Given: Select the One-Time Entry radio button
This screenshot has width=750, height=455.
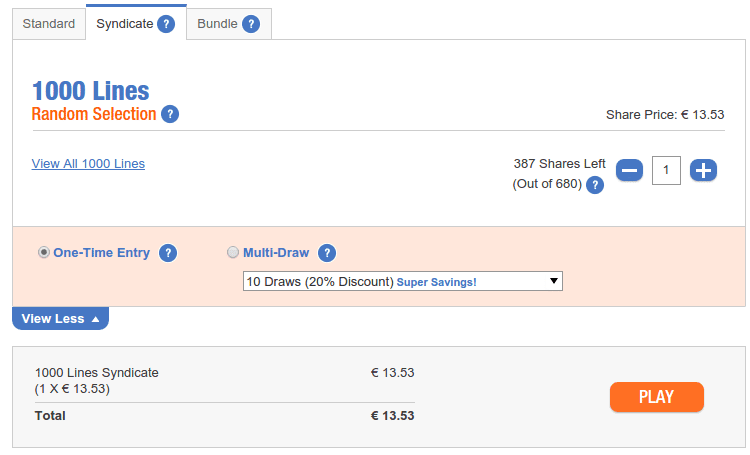Looking at the screenshot, I should (44, 252).
